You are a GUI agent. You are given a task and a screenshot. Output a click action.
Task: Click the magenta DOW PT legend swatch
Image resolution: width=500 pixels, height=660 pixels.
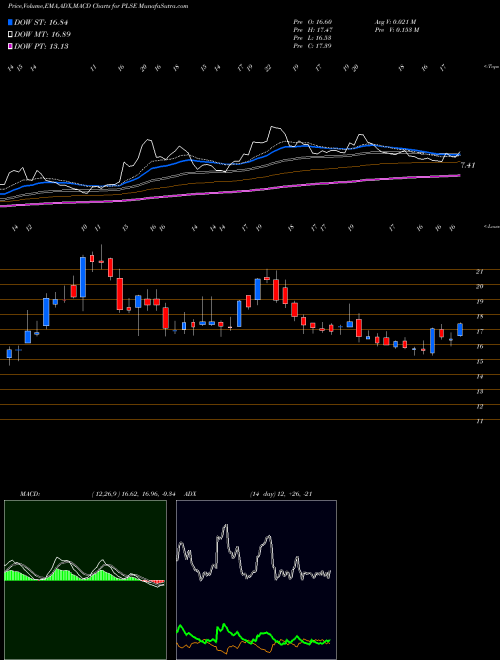pyautogui.click(x=10, y=46)
